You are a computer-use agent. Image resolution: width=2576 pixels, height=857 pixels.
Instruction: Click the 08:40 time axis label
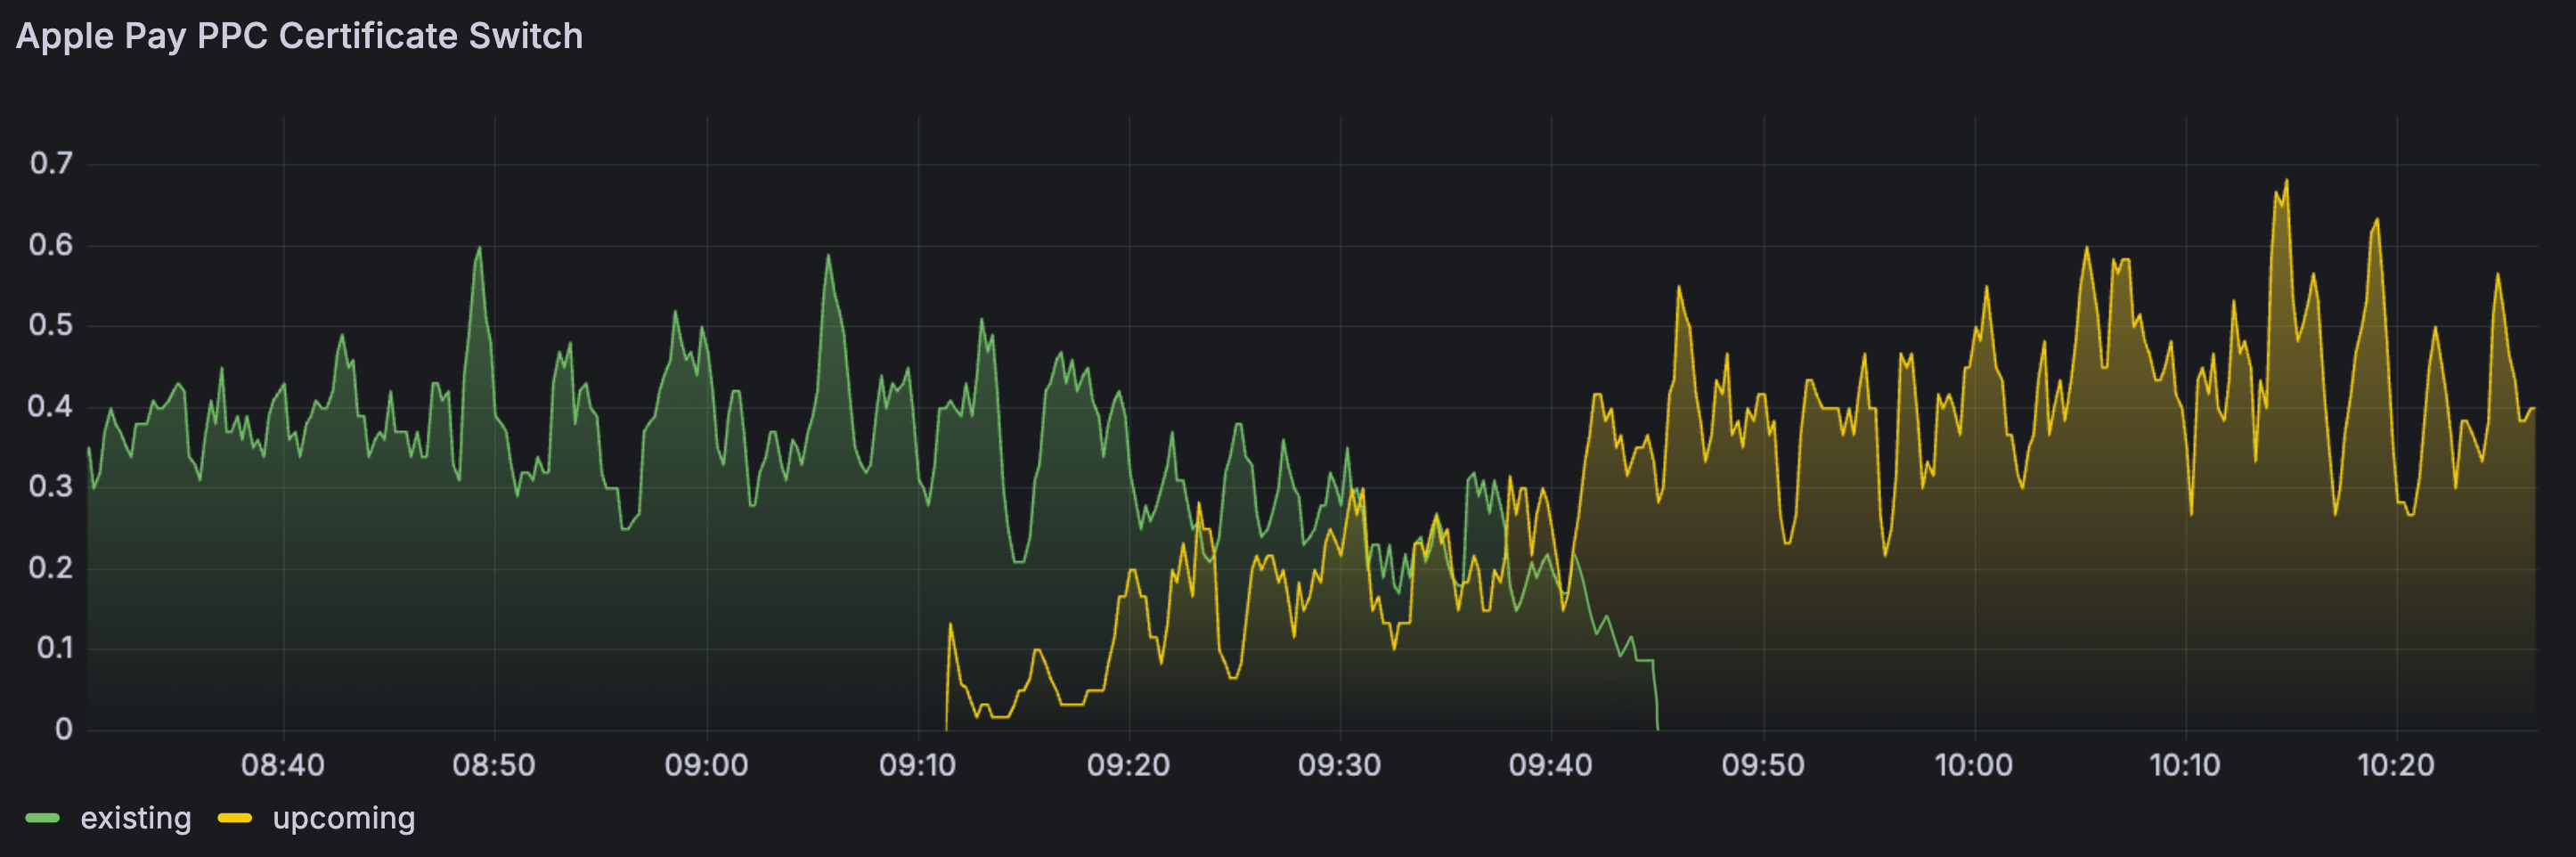[283, 765]
